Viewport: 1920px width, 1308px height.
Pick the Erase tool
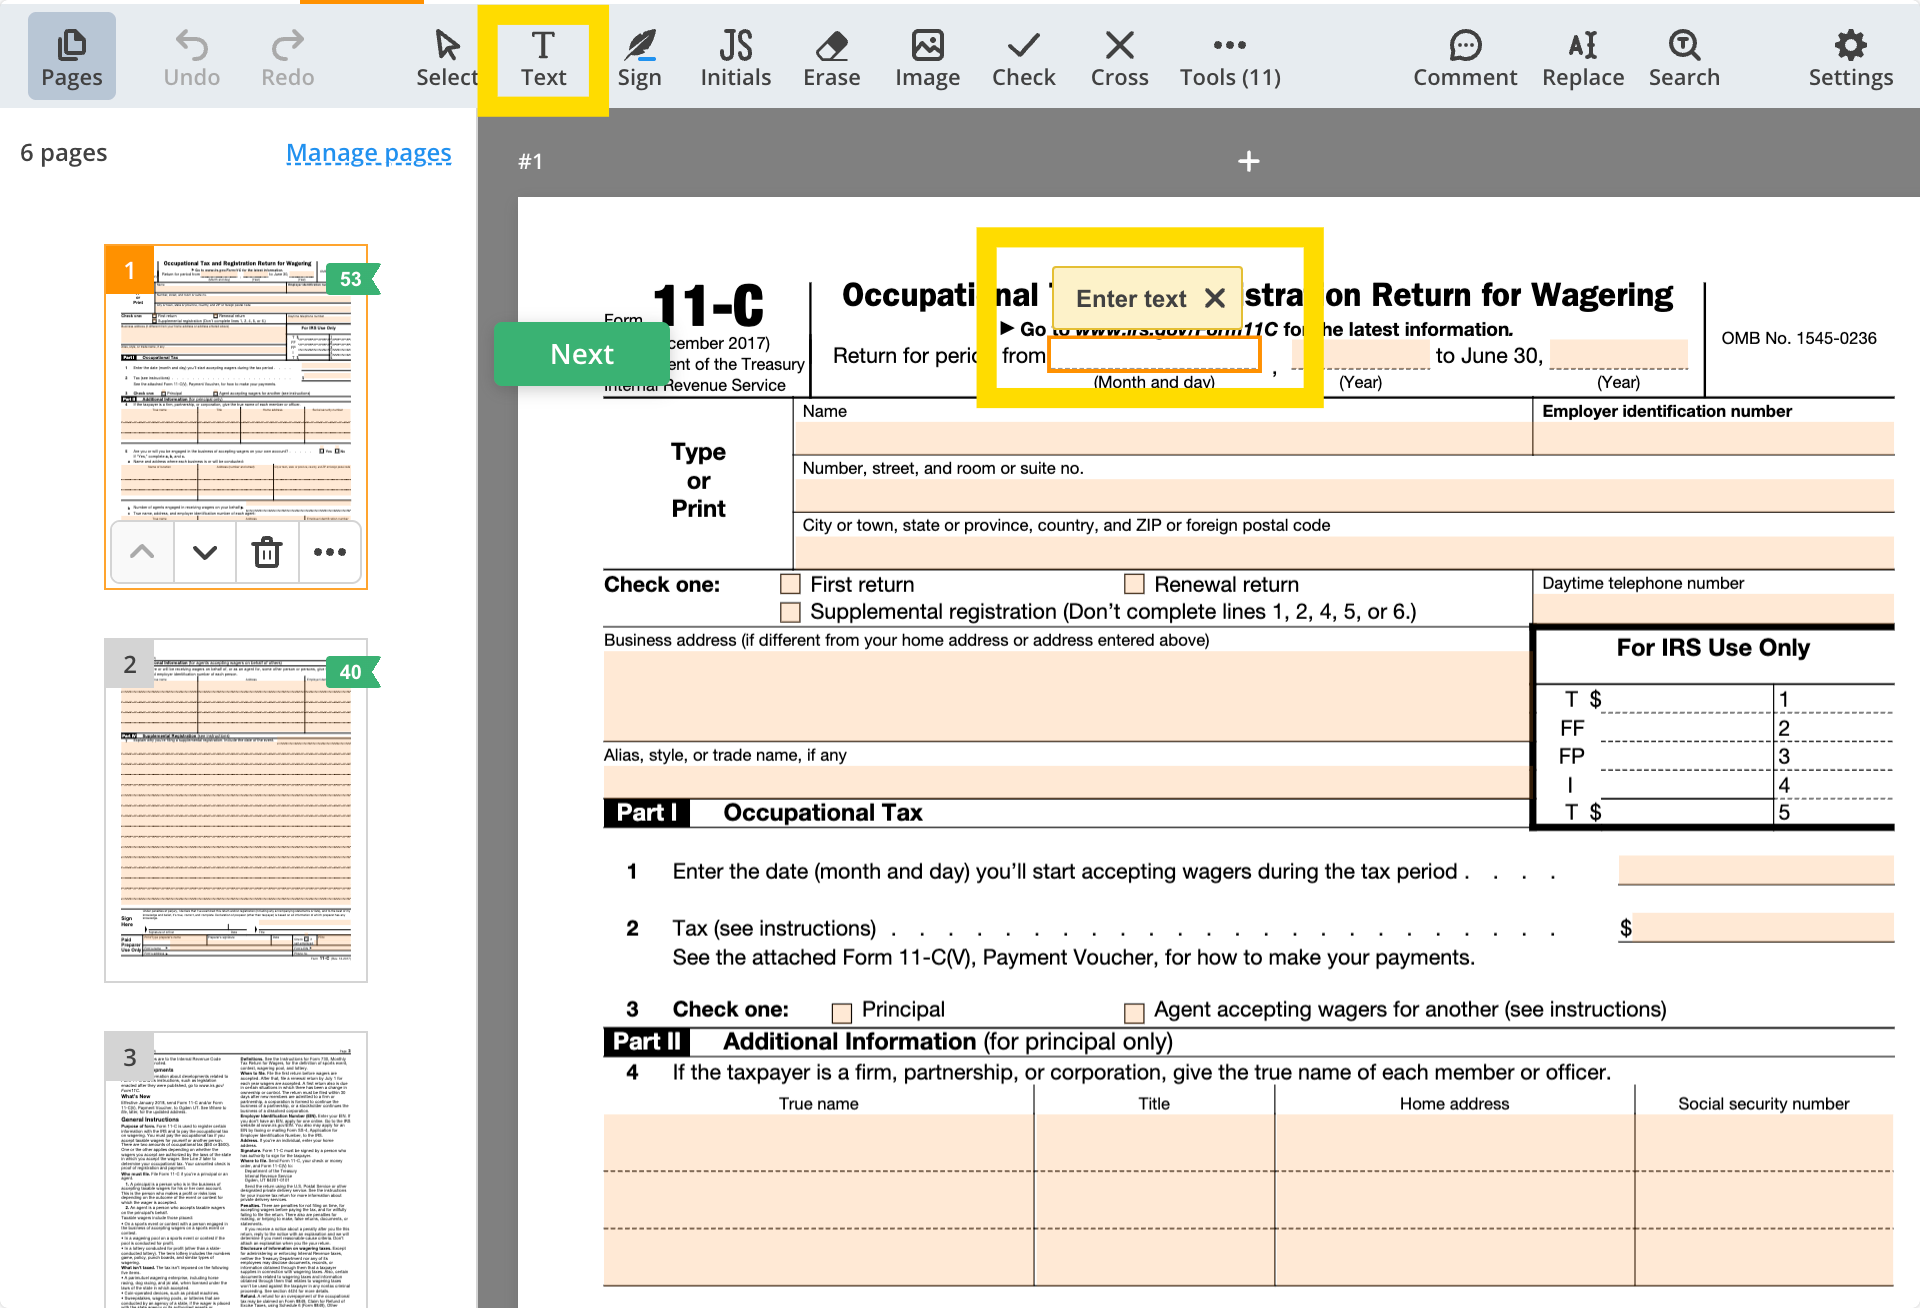(831, 56)
